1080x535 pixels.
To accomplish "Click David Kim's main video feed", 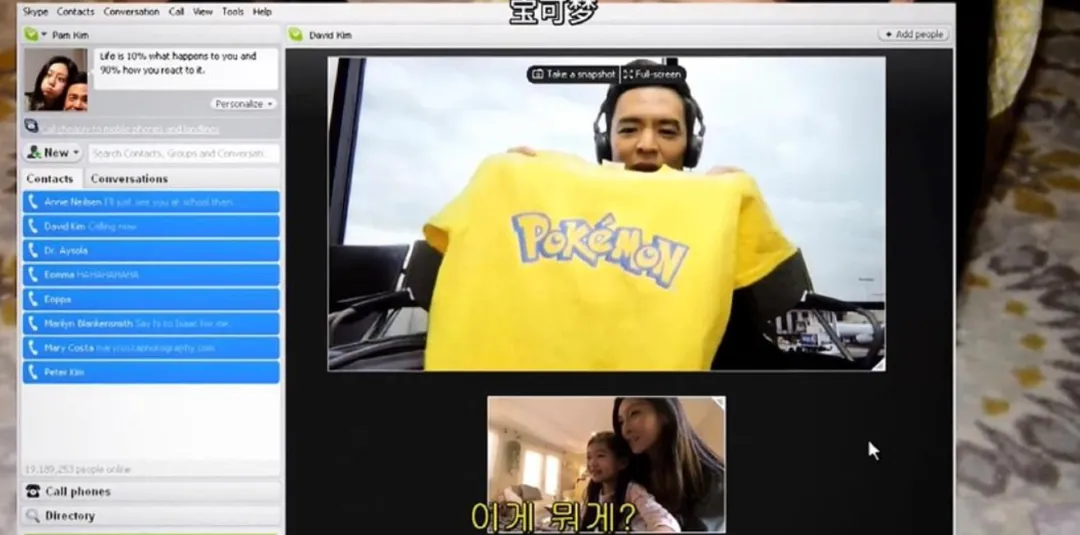I will 607,214.
